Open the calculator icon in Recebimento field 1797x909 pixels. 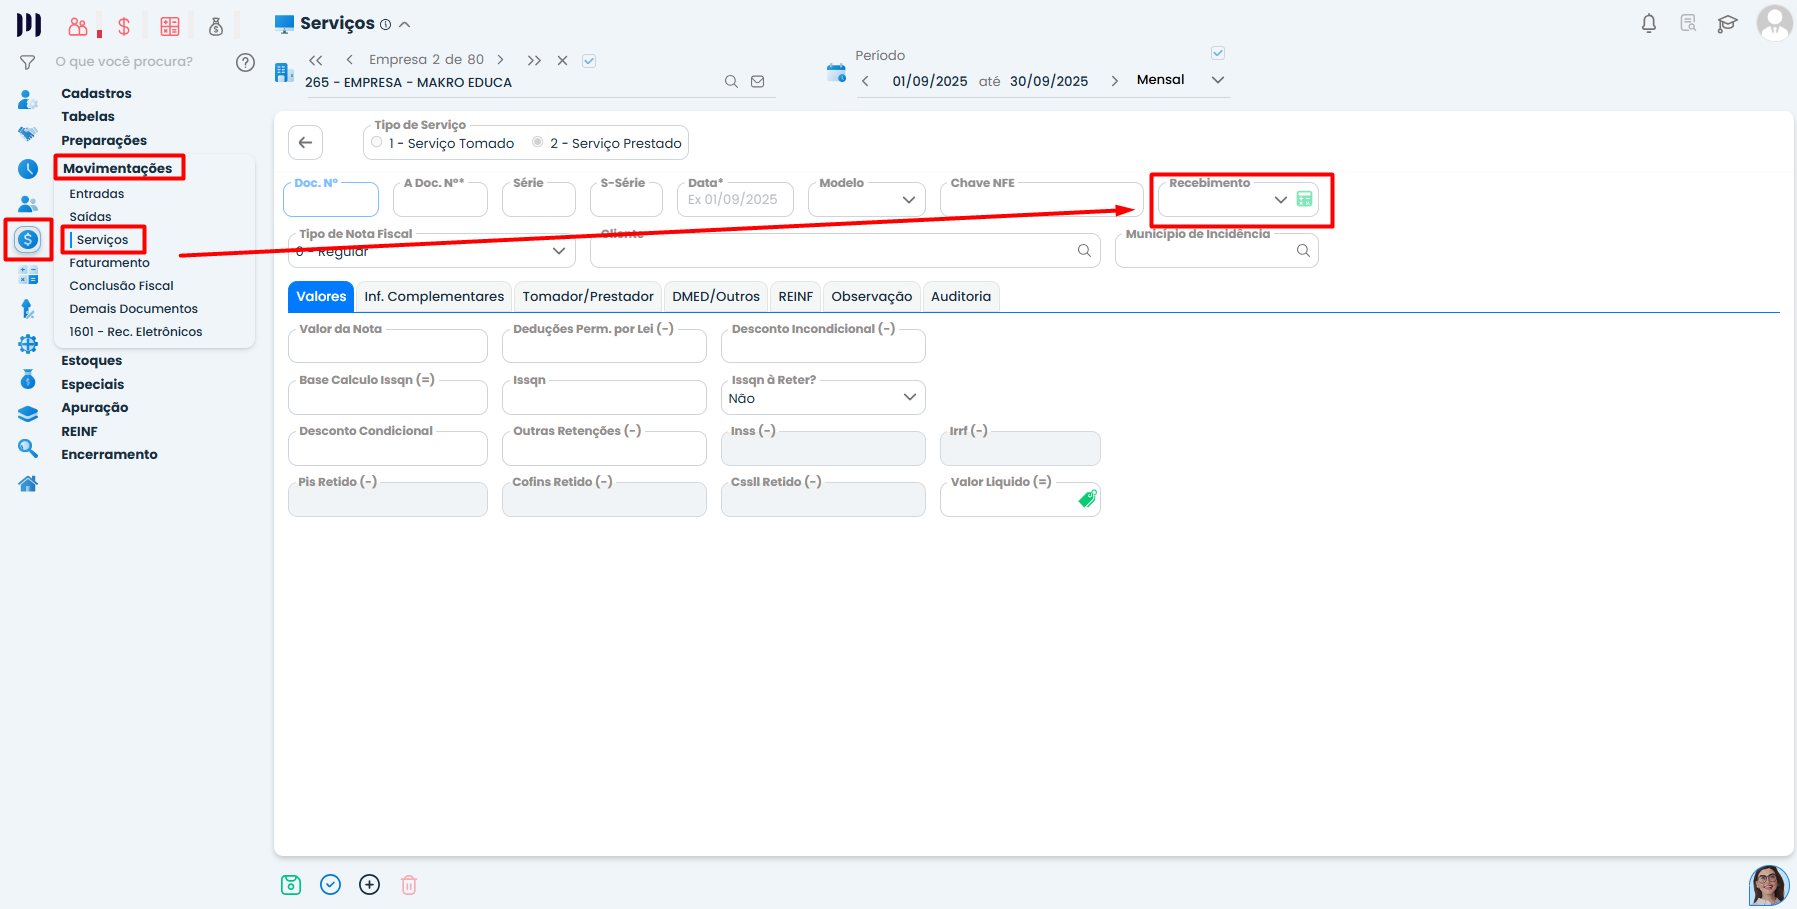click(1304, 199)
